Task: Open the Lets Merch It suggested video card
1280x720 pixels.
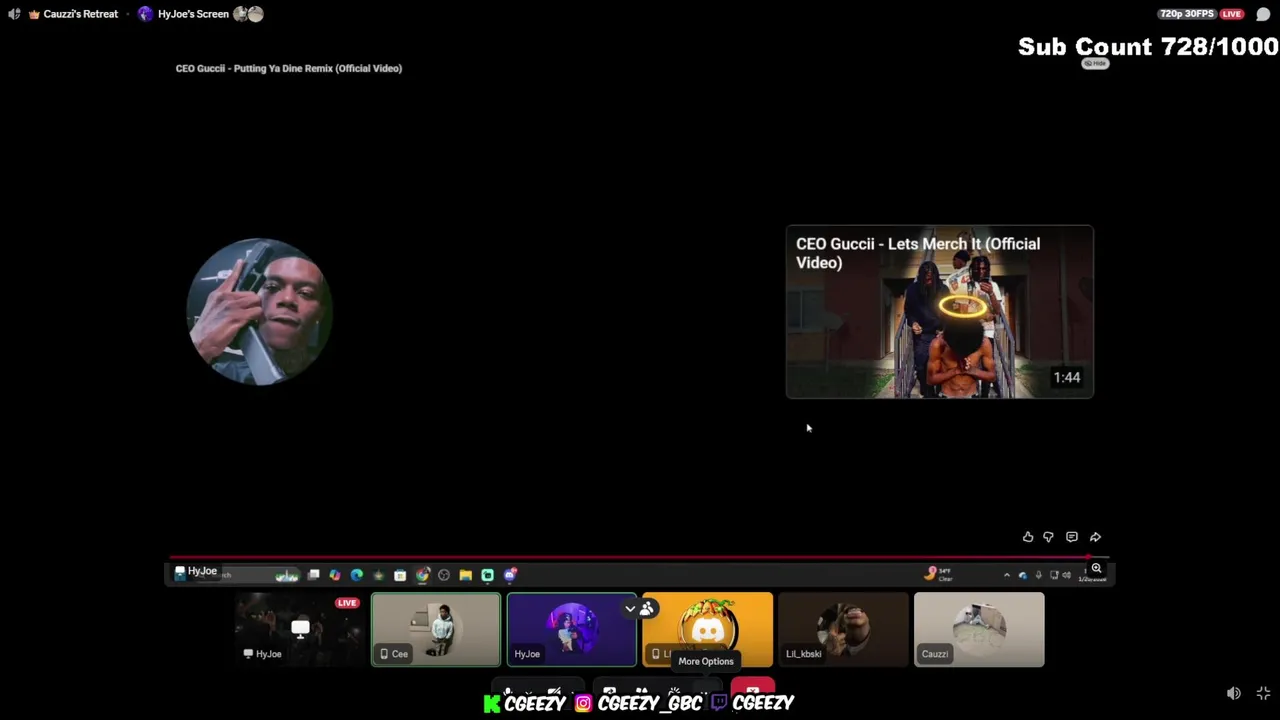Action: point(939,312)
